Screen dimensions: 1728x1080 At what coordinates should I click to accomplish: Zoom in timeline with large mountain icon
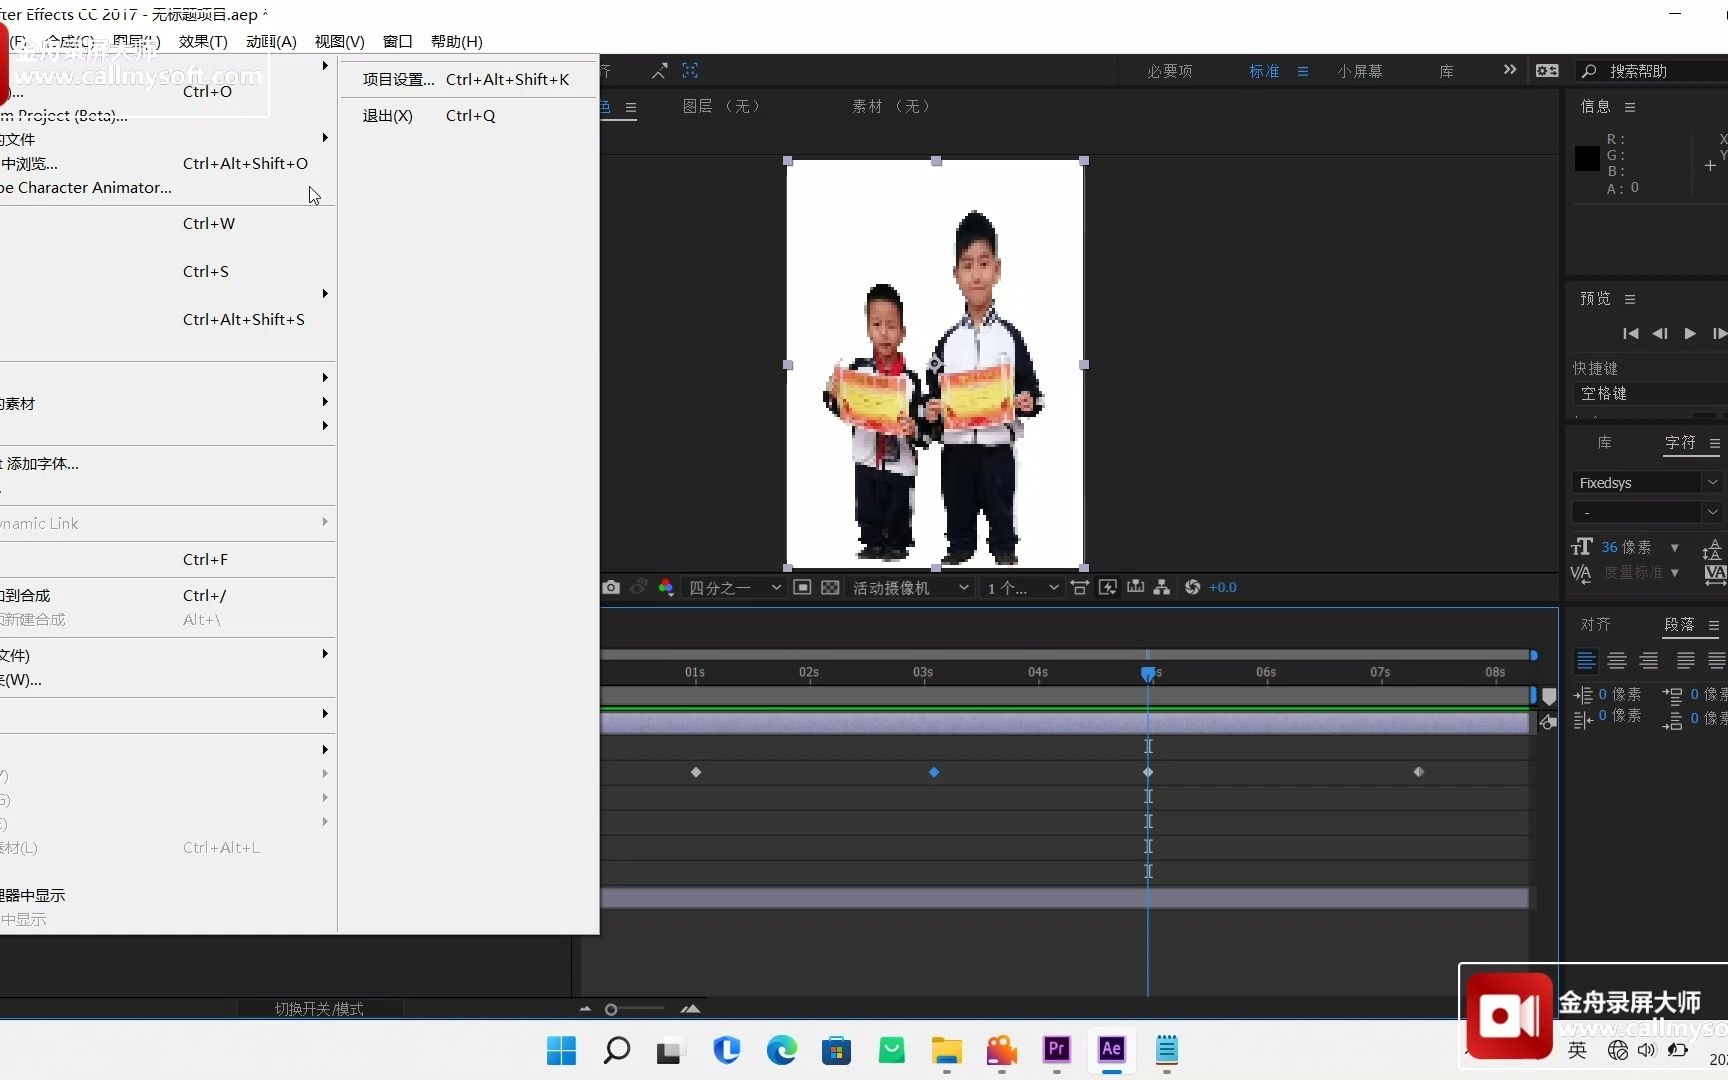[690, 1009]
